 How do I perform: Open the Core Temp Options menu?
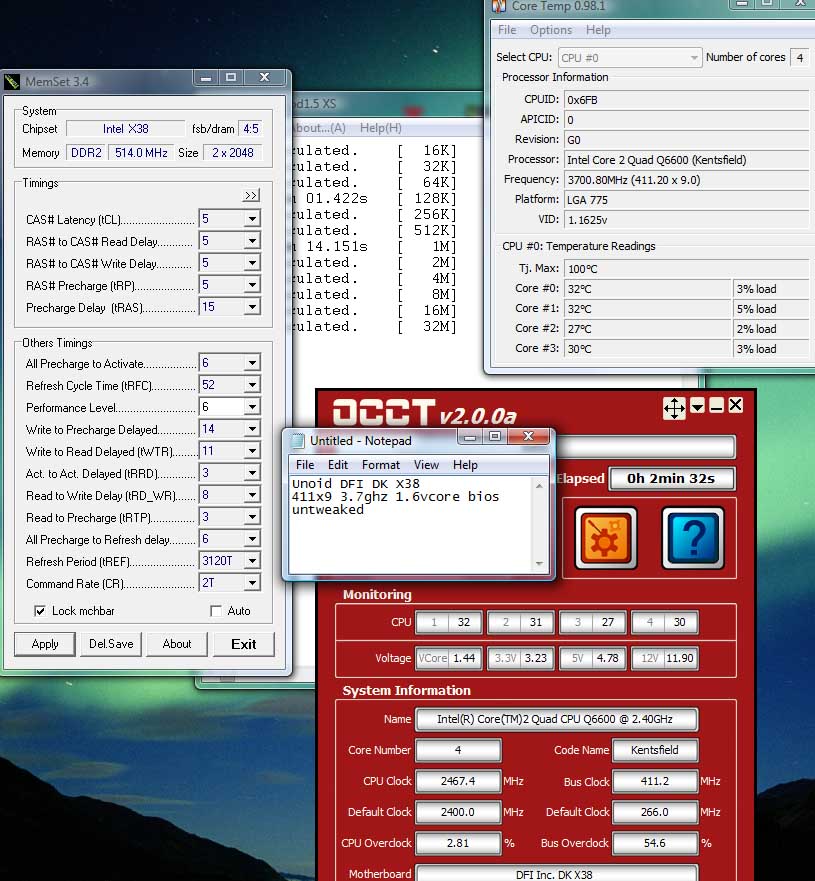(x=551, y=30)
